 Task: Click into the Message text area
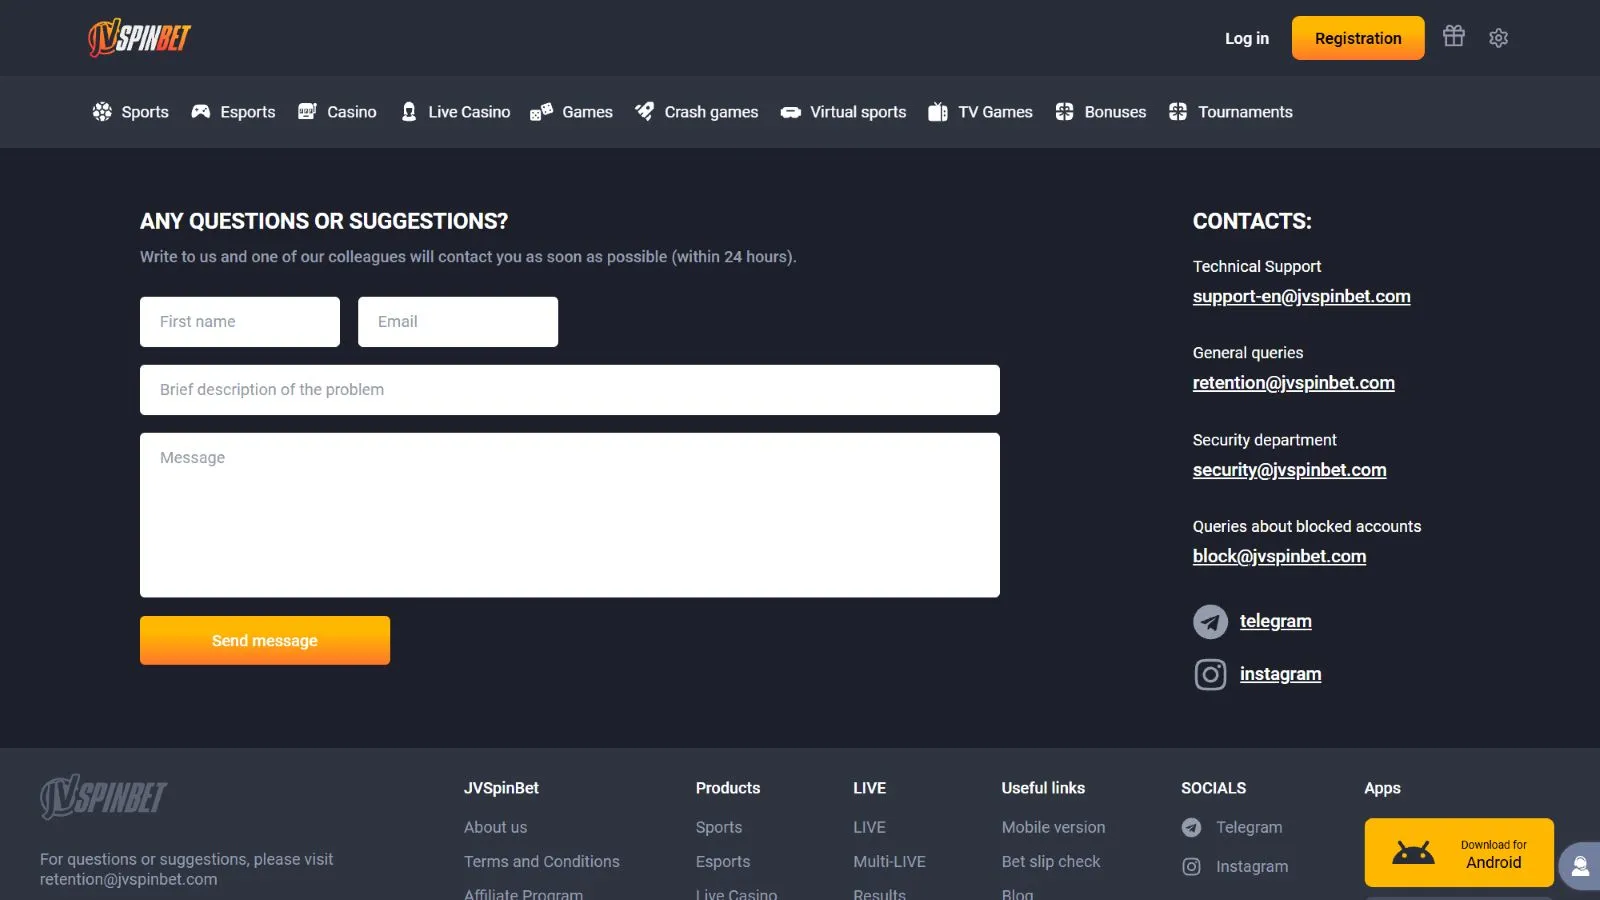[570, 515]
